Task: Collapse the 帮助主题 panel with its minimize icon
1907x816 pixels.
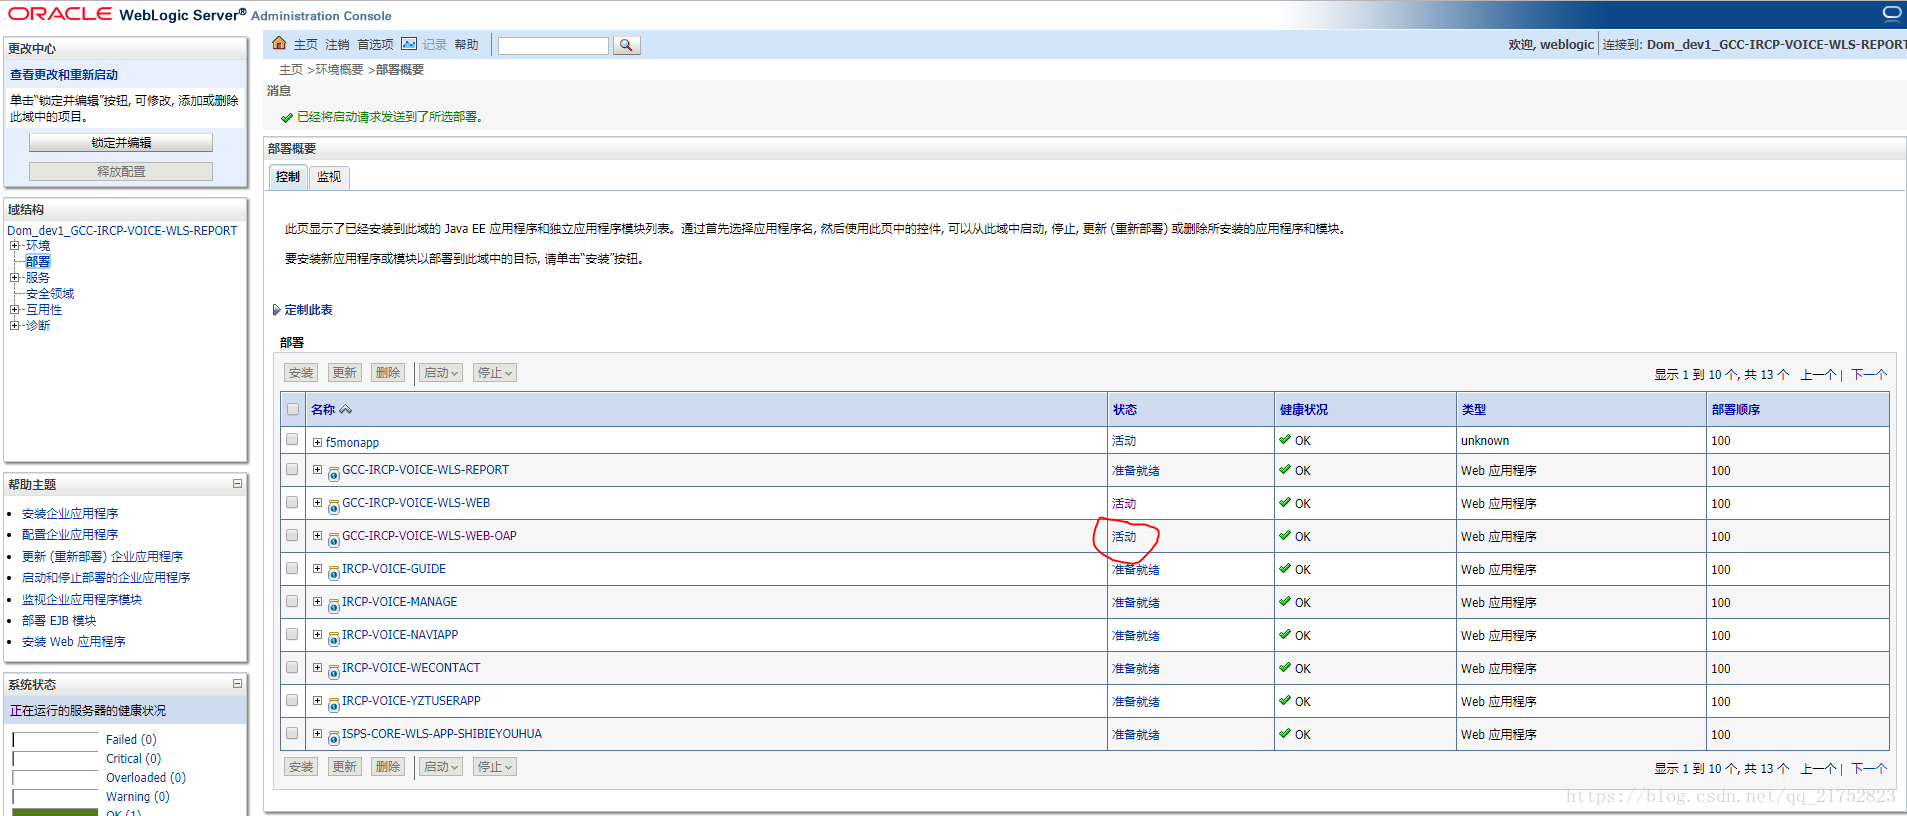Action: pyautogui.click(x=237, y=484)
